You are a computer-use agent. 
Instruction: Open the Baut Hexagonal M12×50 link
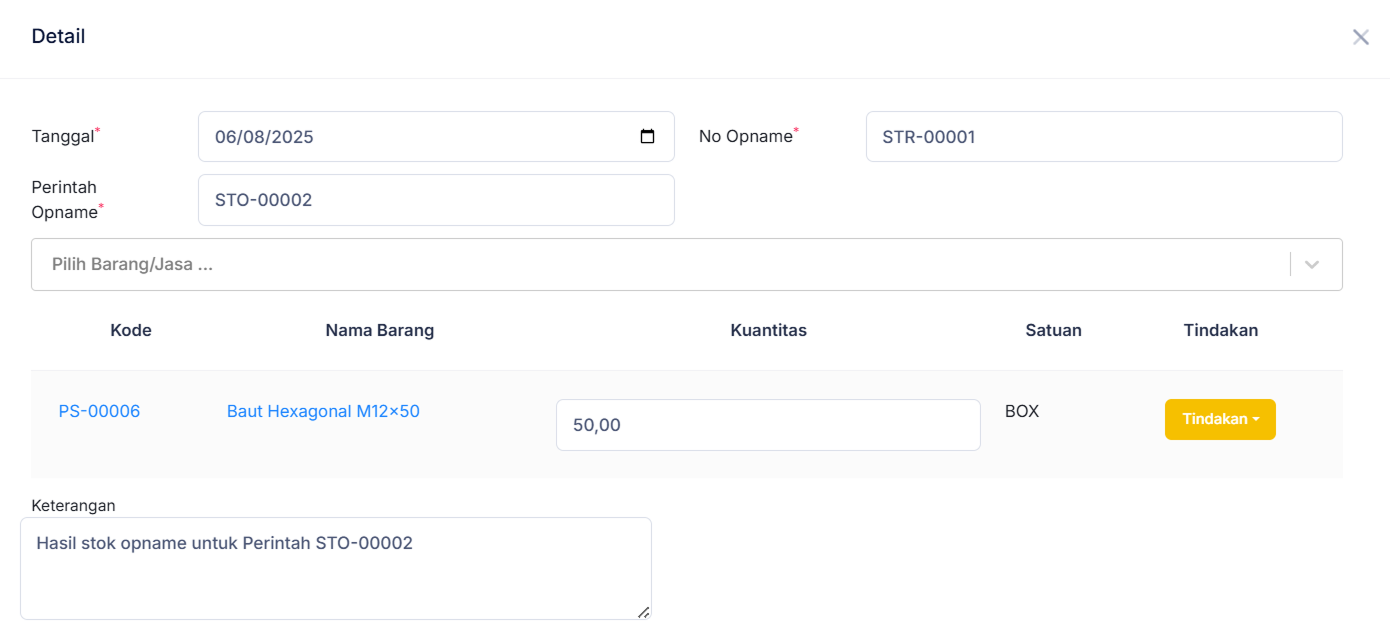click(x=323, y=411)
